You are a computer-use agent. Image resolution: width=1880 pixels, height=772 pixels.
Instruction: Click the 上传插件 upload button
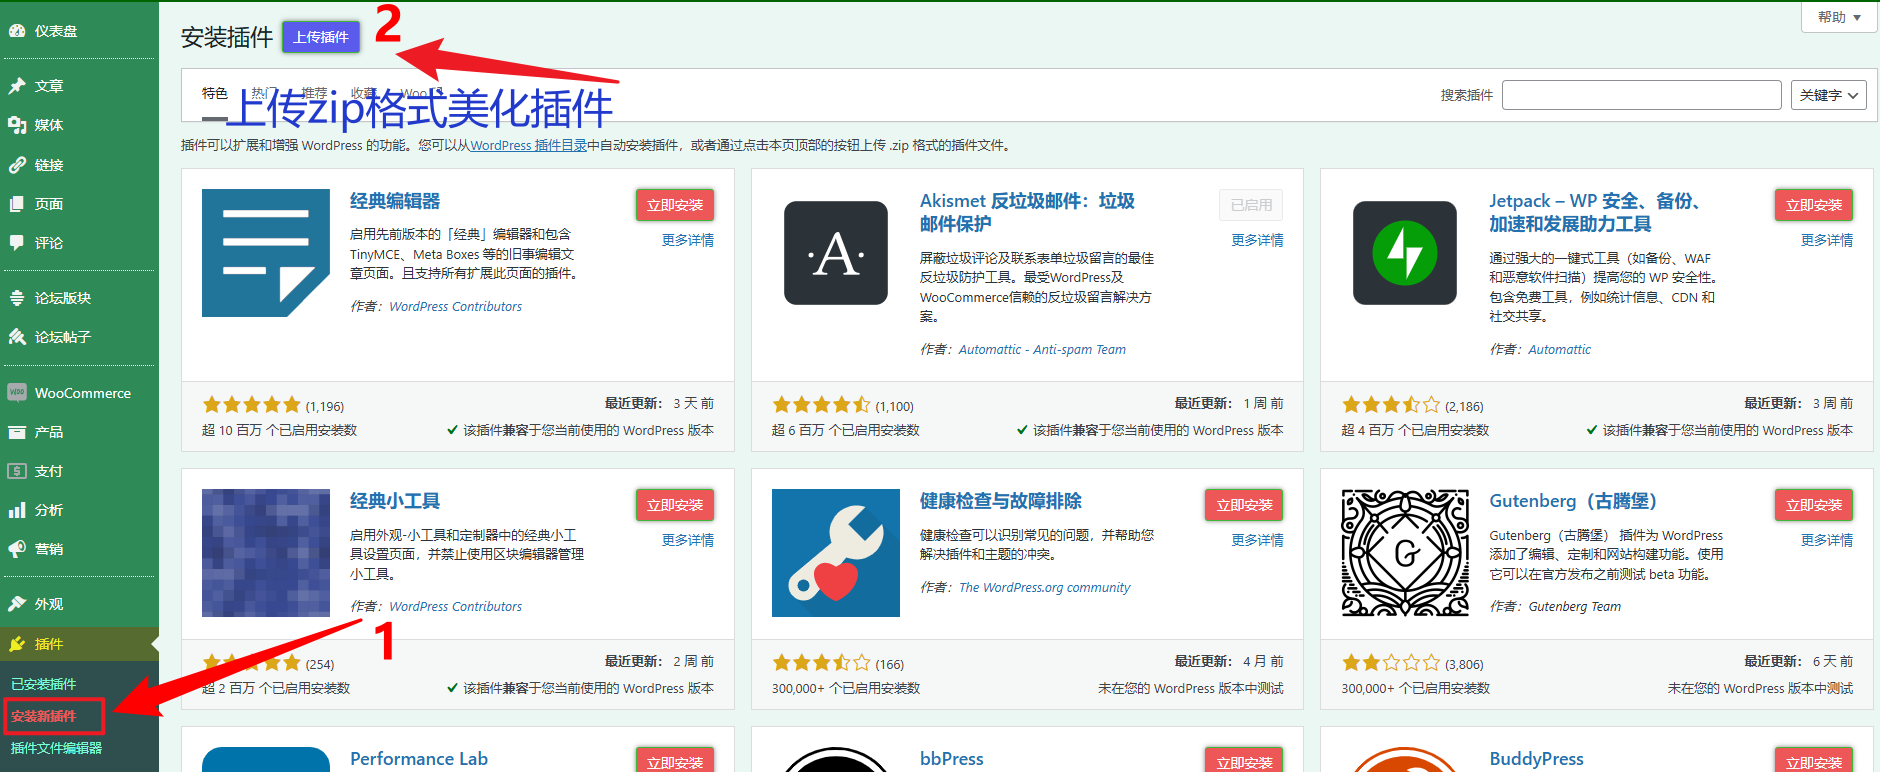[321, 37]
